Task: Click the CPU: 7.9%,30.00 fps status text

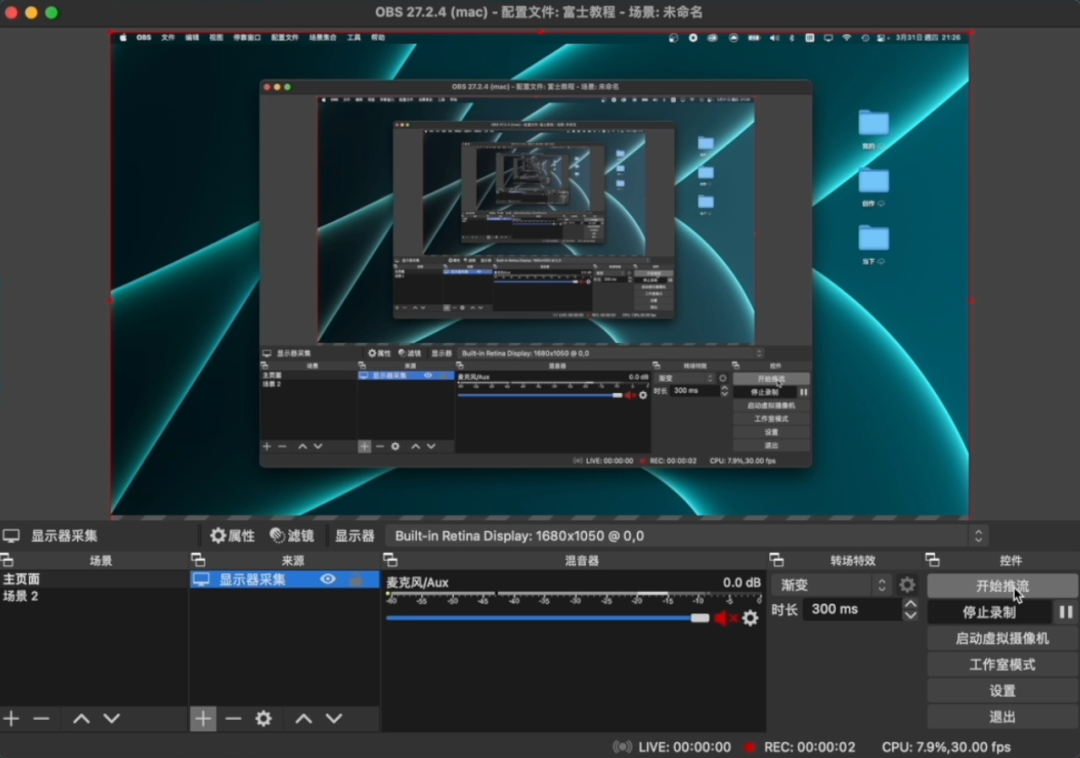Action: [946, 747]
